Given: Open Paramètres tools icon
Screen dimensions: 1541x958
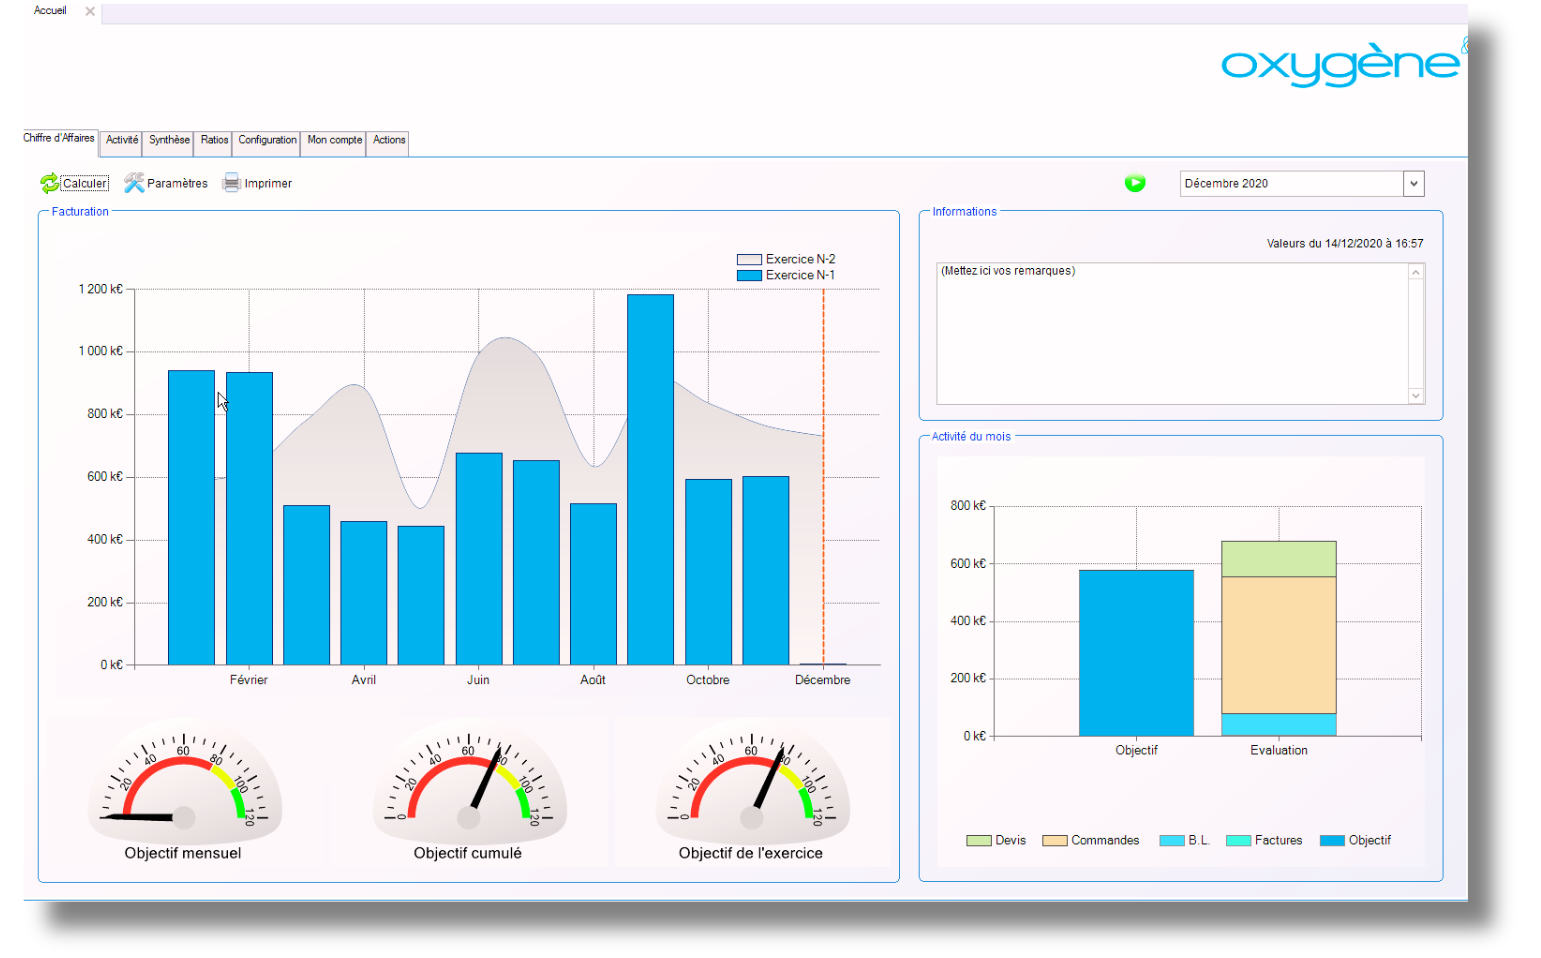Looking at the screenshot, I should point(134,183).
